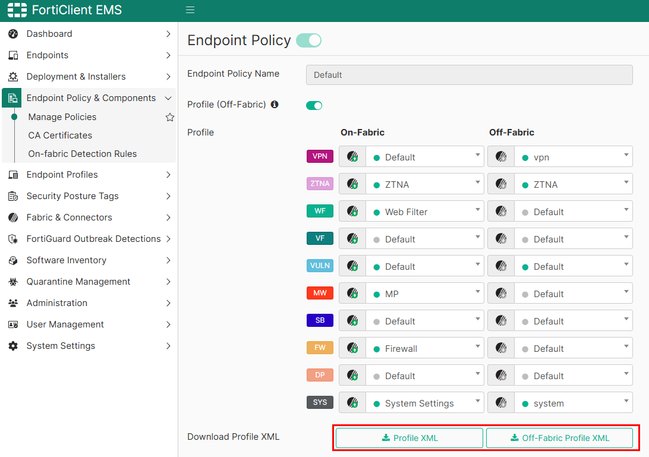649x457 pixels.
Task: Click the star icon beside Manage Policies
Action: click(x=170, y=117)
